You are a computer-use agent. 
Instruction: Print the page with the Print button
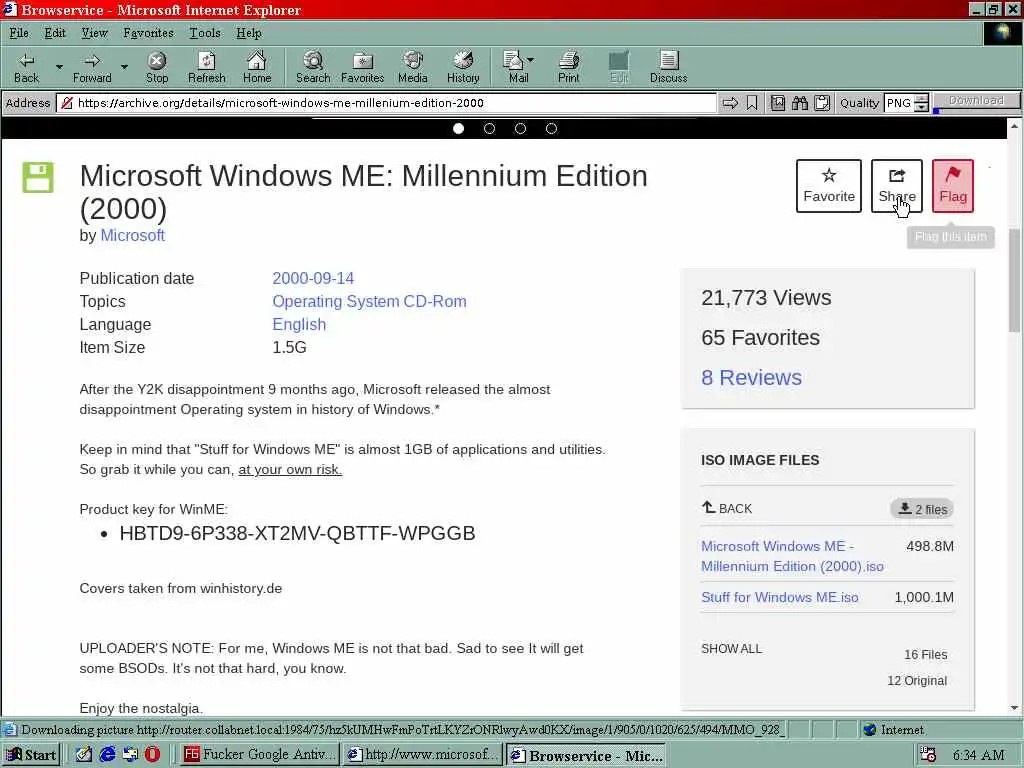point(568,67)
